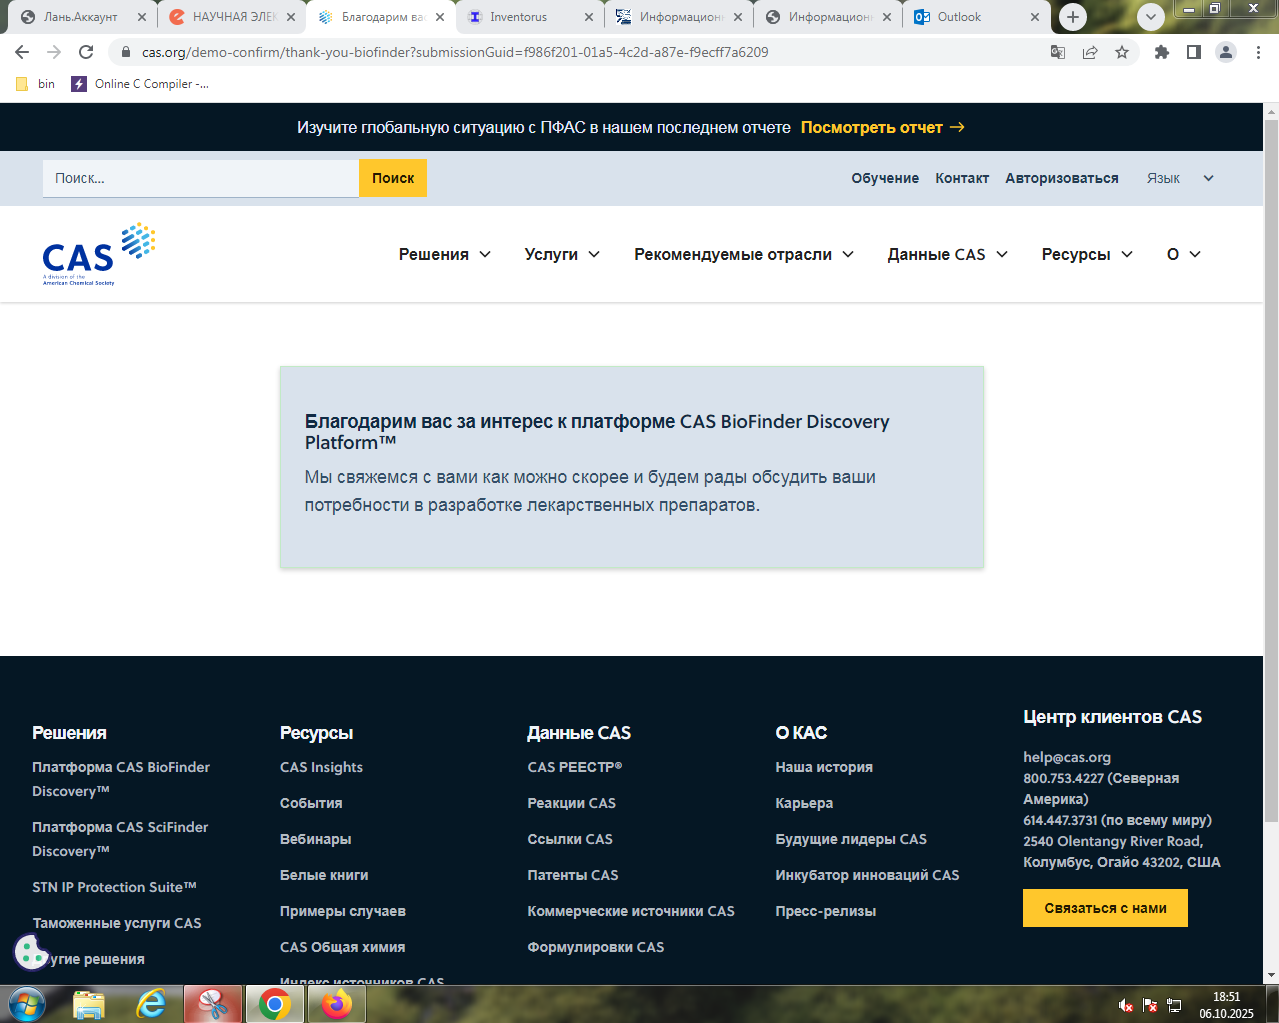Bookmark this page with the star icon
Screen dimensions: 1279x1023
click(x=1122, y=52)
